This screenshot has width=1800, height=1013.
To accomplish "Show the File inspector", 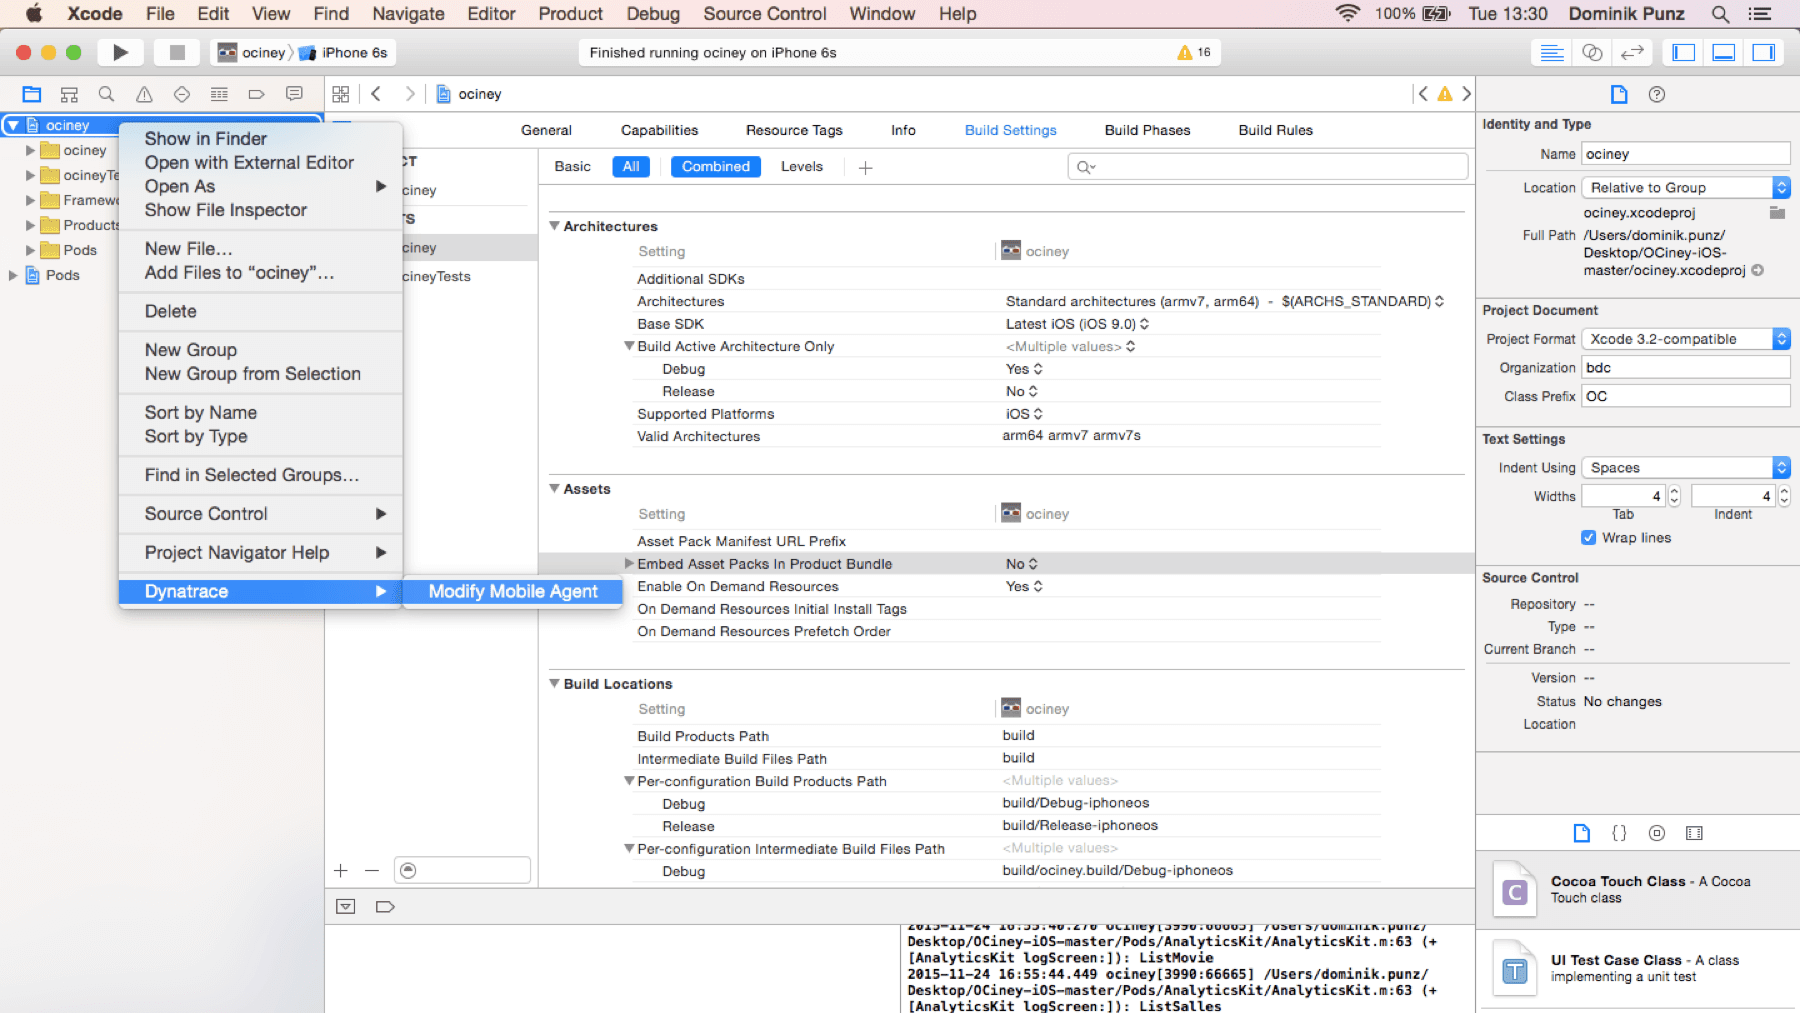I will (1619, 94).
